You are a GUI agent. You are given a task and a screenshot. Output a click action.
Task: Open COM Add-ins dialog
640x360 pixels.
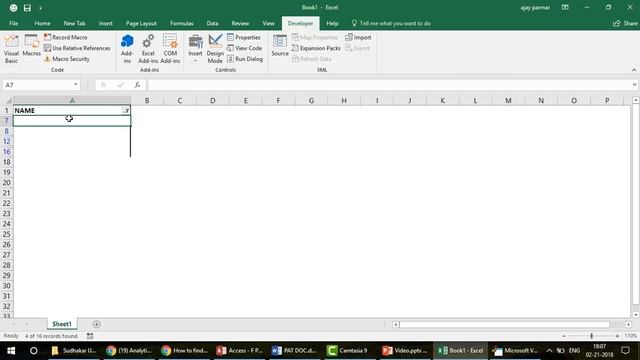tap(170, 49)
